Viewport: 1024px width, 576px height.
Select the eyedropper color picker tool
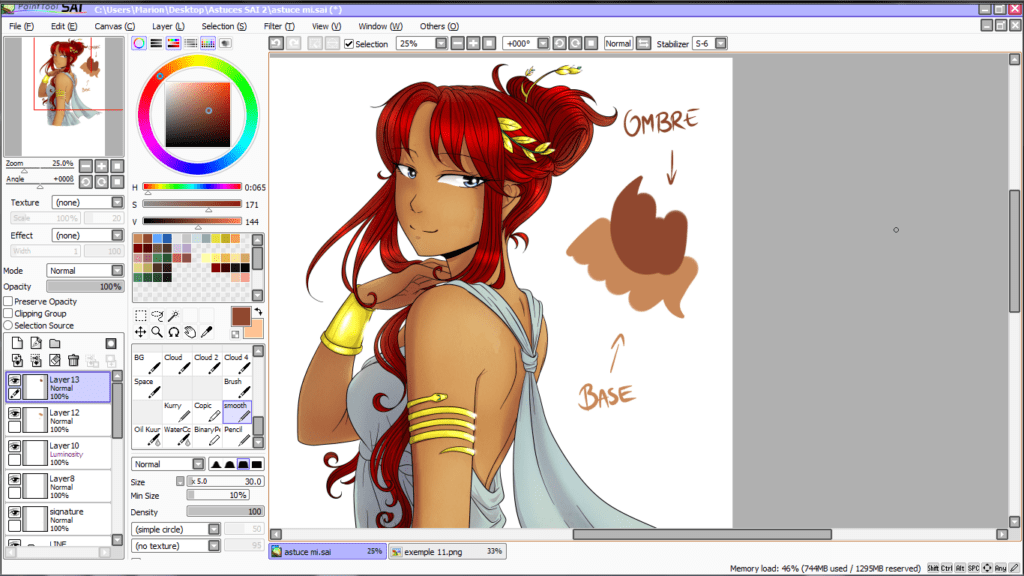tap(206, 332)
